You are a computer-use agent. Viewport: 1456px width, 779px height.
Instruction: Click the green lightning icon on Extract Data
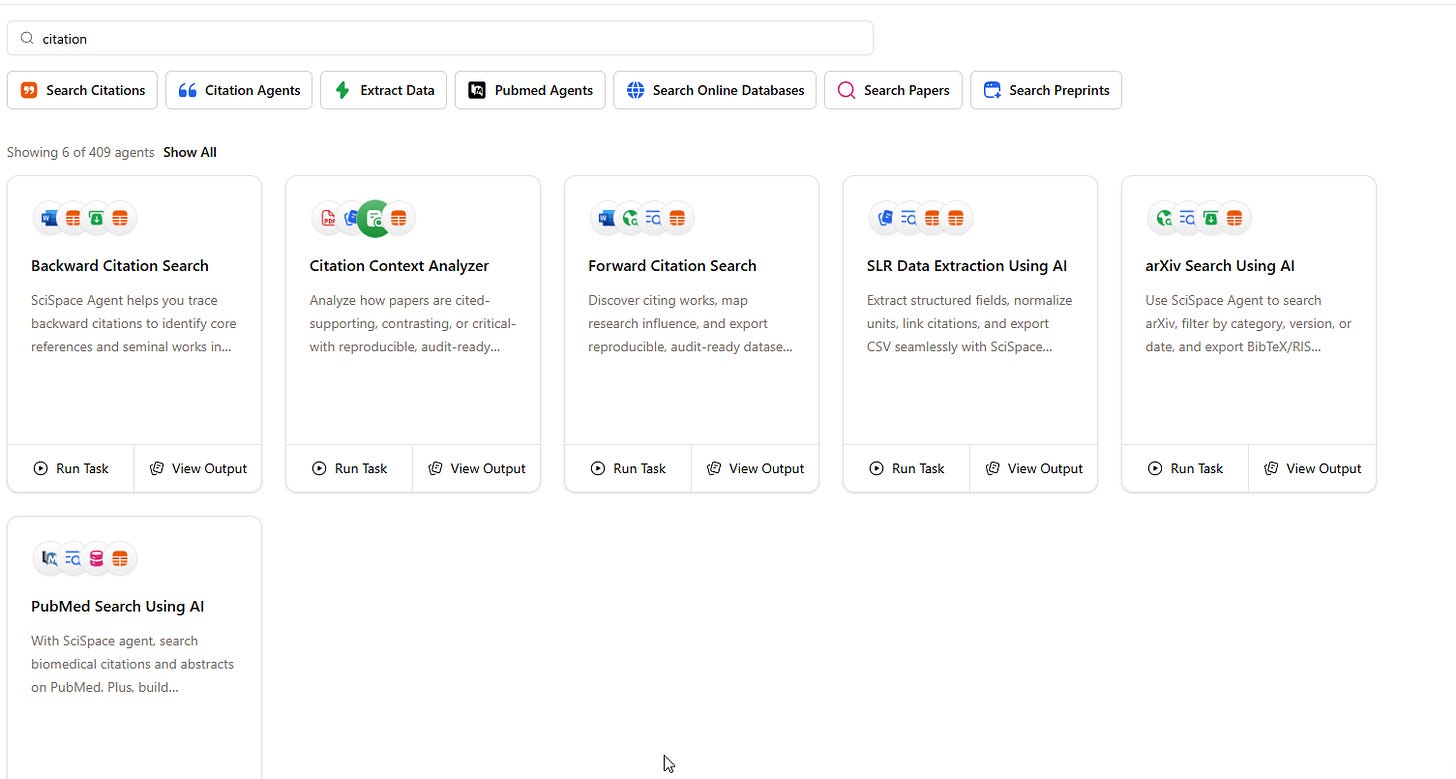click(342, 90)
